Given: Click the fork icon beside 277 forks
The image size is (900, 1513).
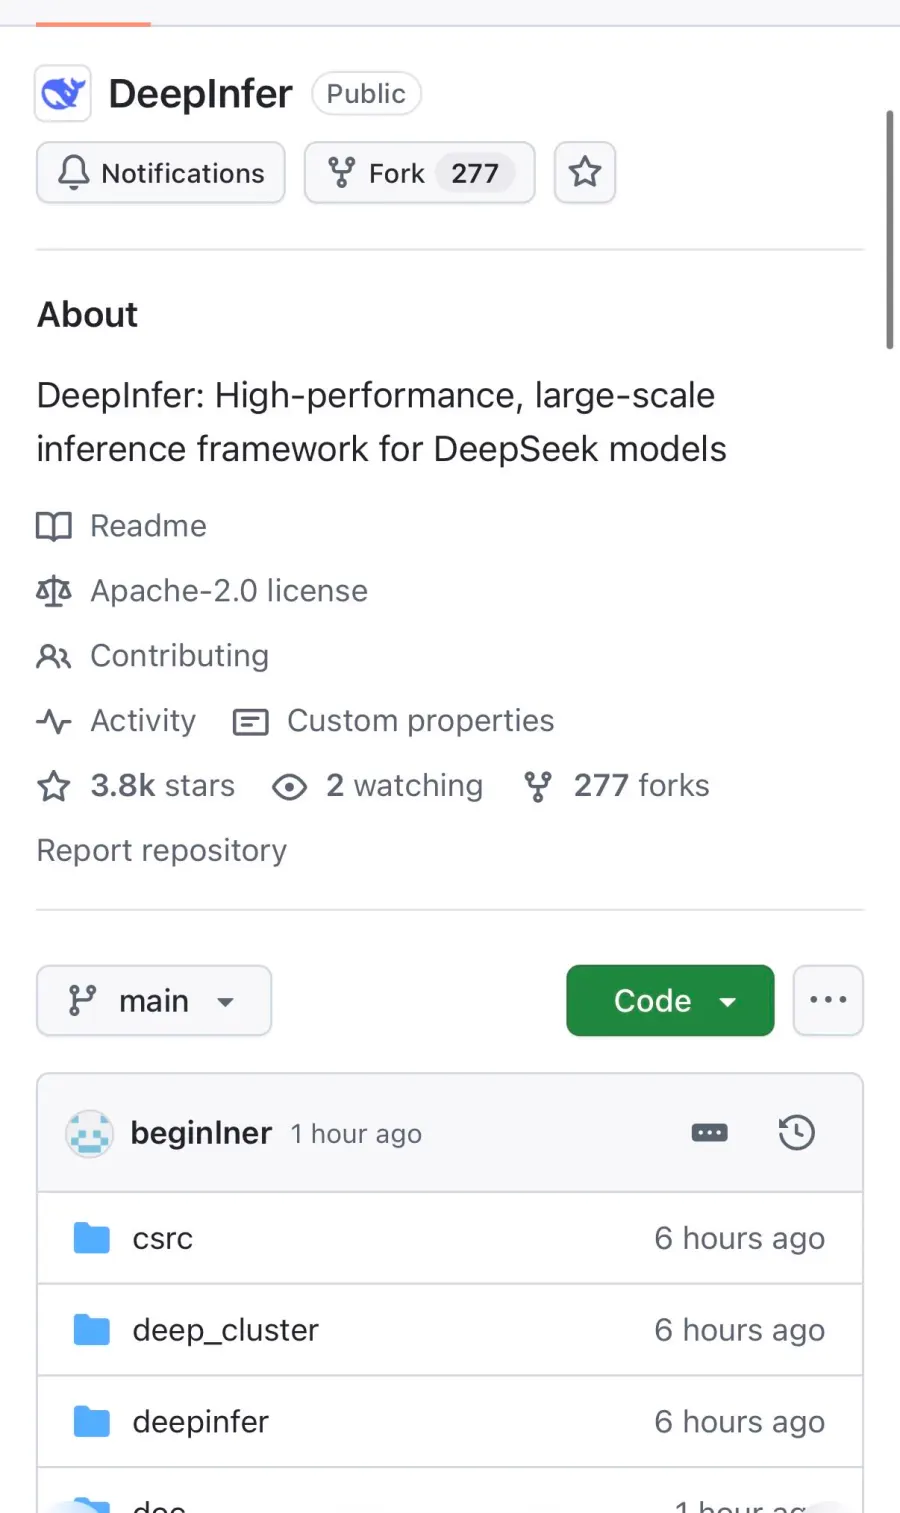Looking at the screenshot, I should coord(538,787).
